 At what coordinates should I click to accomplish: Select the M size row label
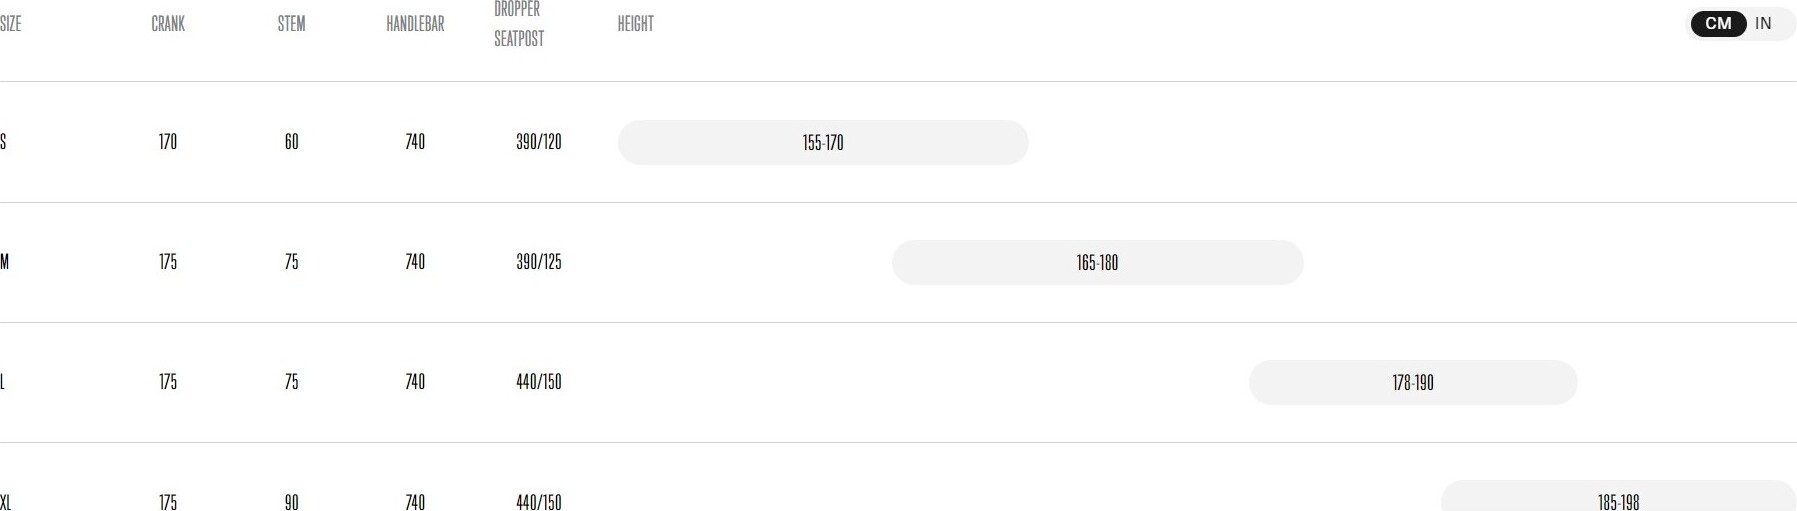pos(5,262)
